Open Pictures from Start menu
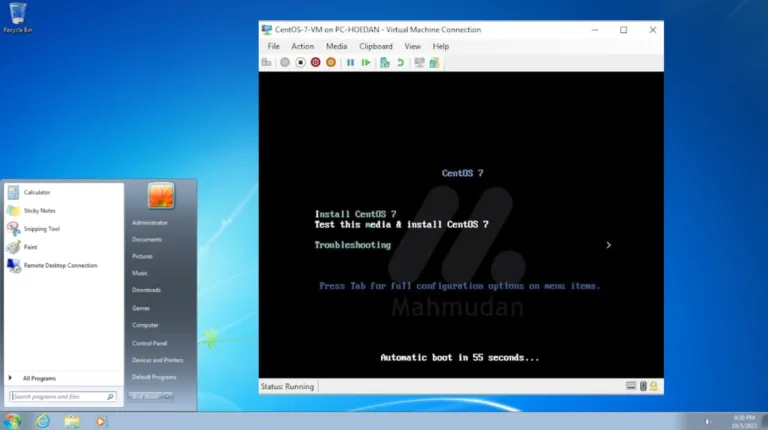The width and height of the screenshot is (768, 430). [142, 256]
